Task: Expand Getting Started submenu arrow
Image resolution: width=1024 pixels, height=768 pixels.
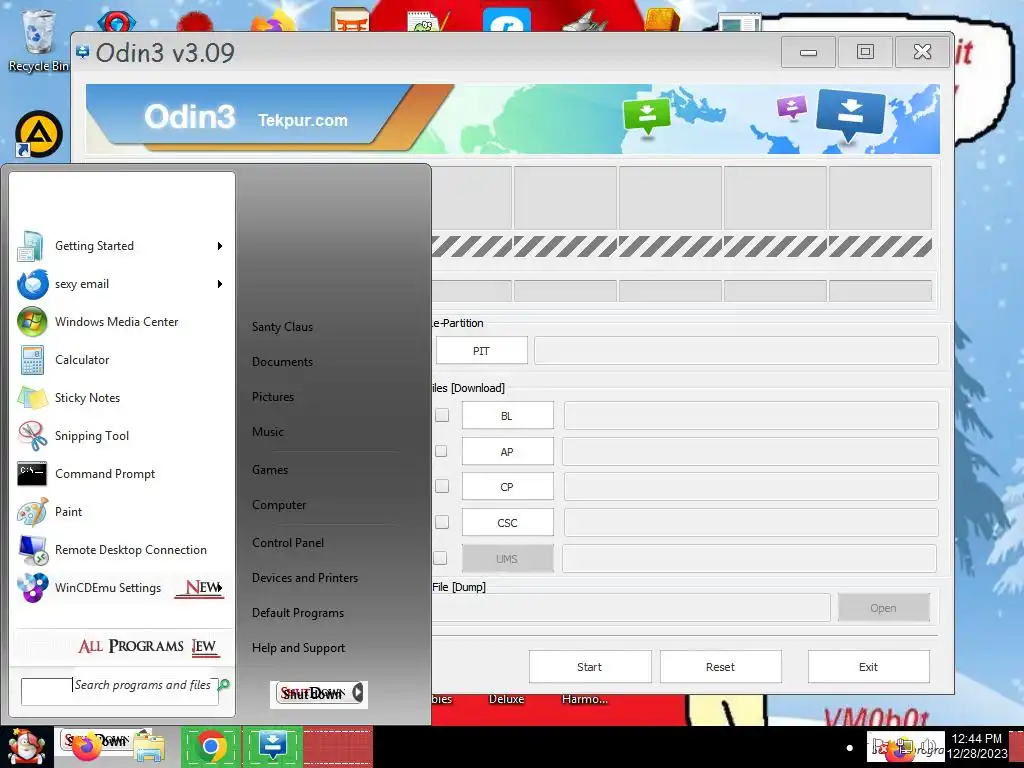Action: pyautogui.click(x=220, y=246)
